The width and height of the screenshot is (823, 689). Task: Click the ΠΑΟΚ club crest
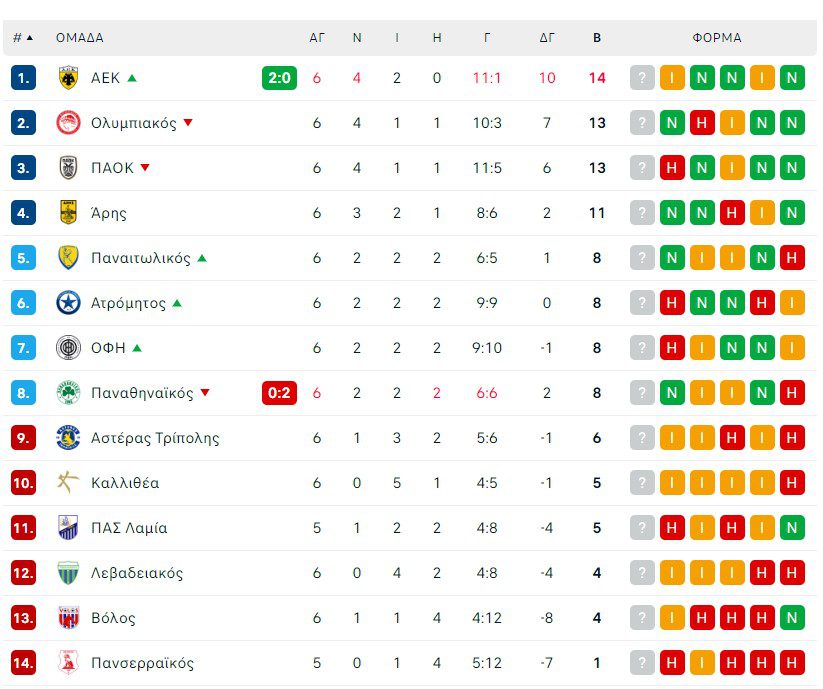point(68,168)
